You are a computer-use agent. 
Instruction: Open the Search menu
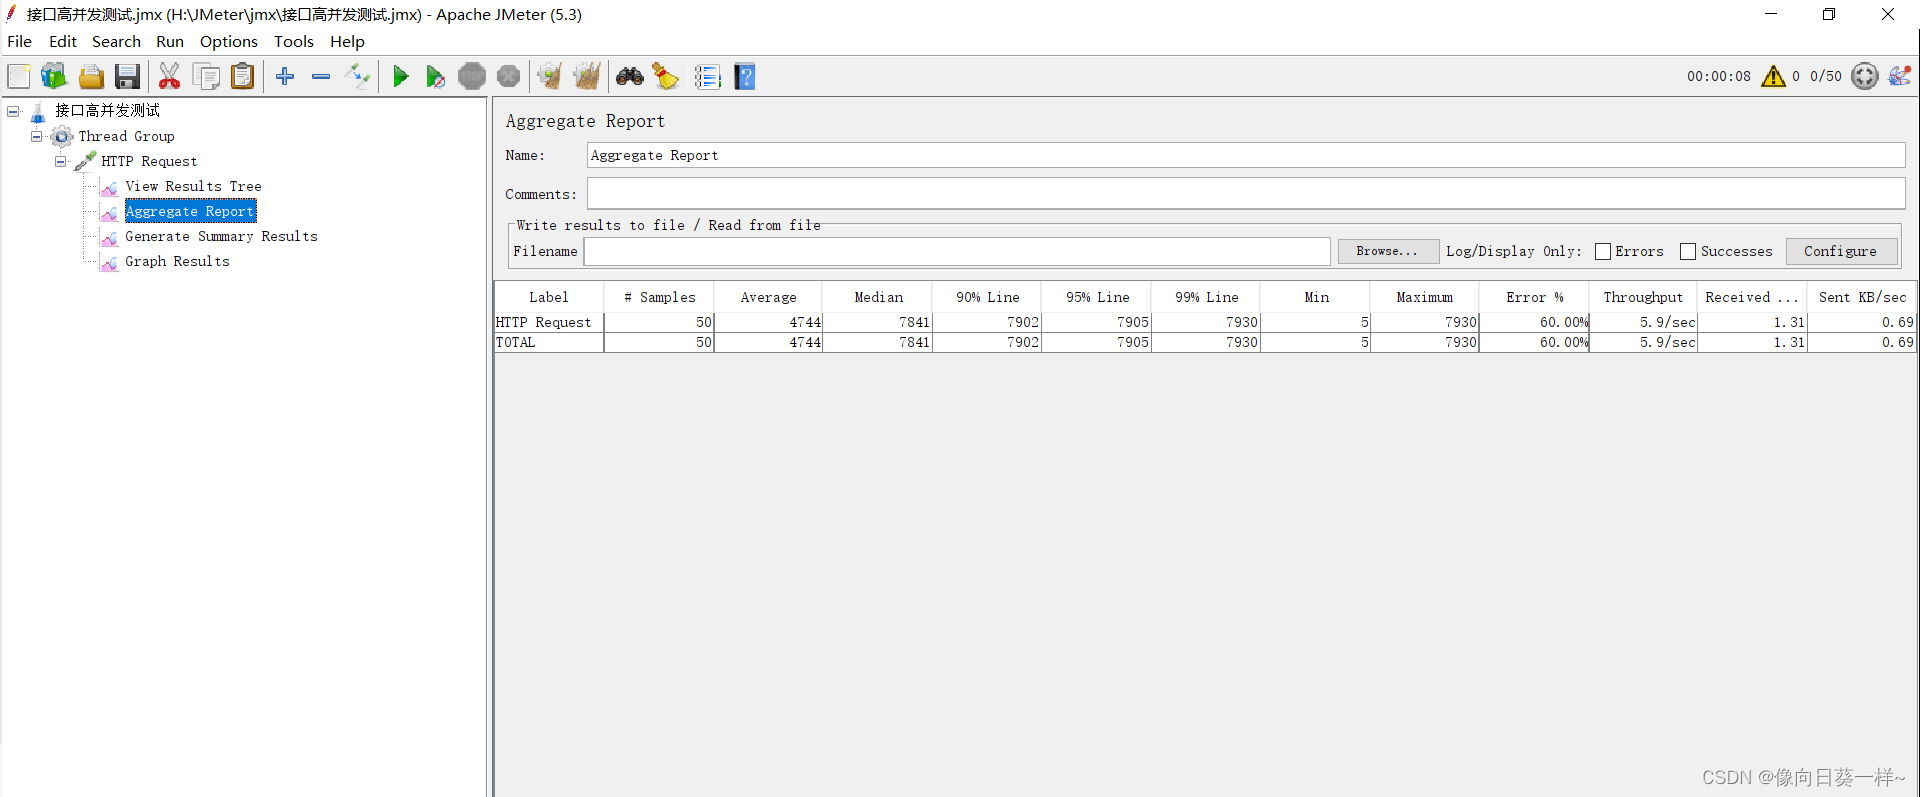[x=116, y=42]
